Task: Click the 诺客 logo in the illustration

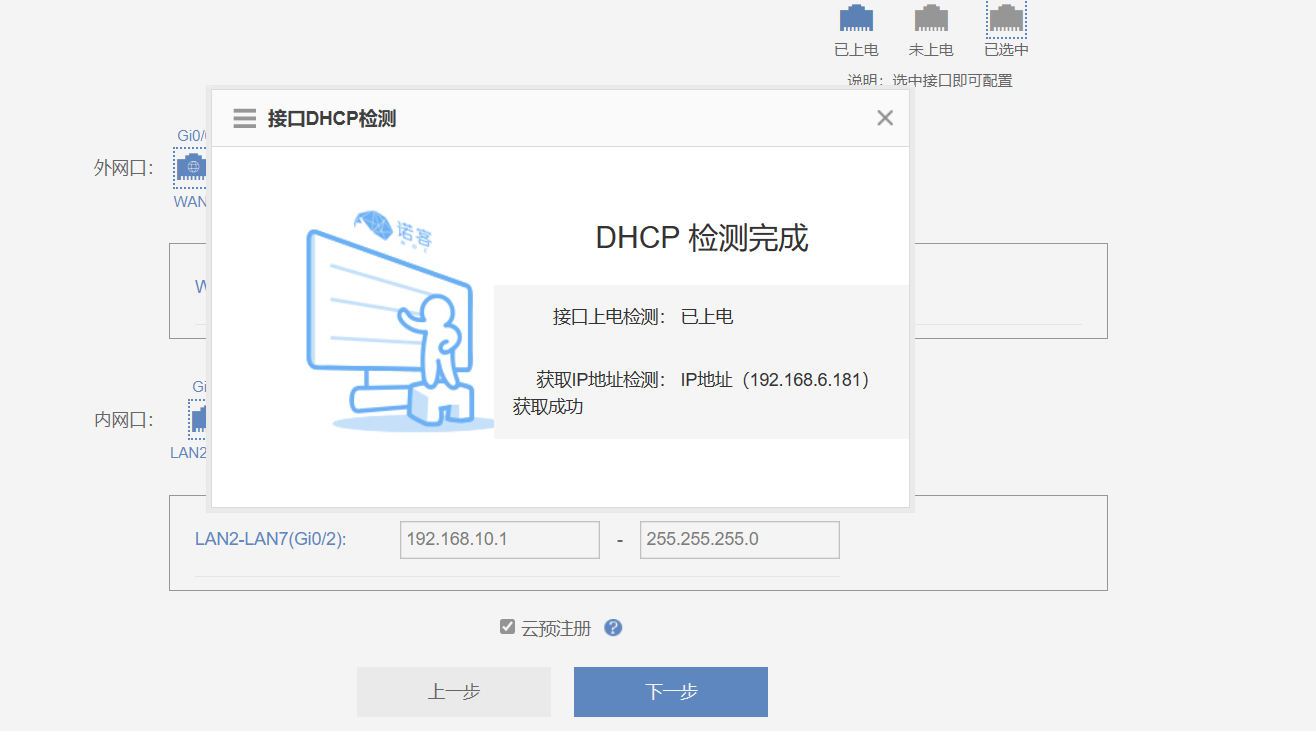Action: click(394, 229)
